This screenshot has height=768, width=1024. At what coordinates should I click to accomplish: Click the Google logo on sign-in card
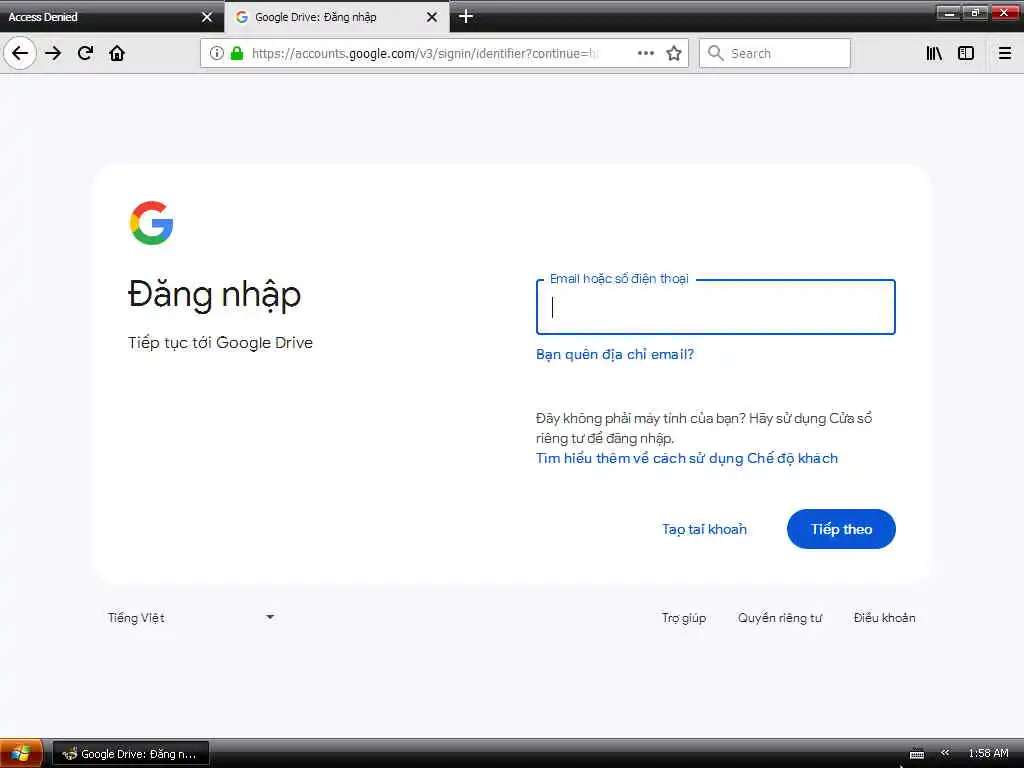pos(152,223)
